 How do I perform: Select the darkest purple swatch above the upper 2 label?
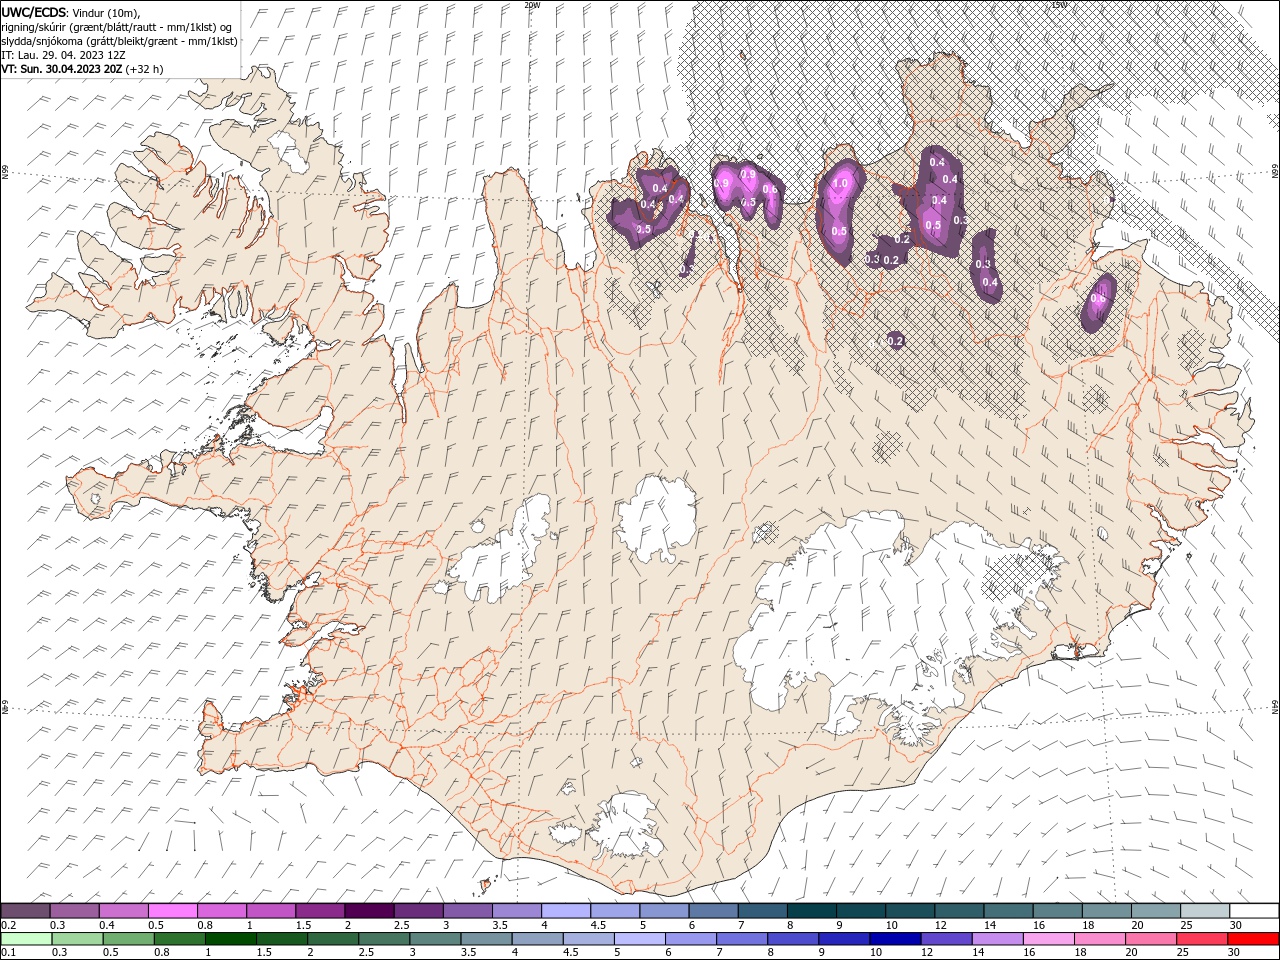[369, 911]
